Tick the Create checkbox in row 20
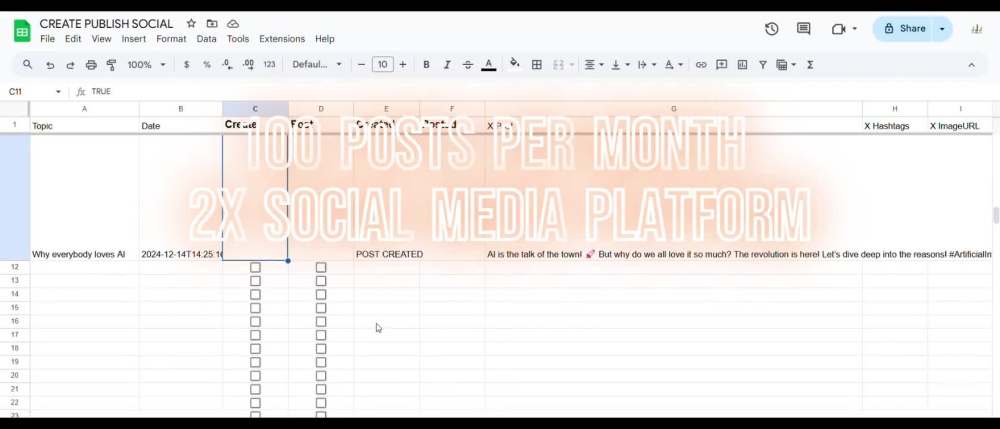This screenshot has width=1000, height=429. [x=255, y=375]
